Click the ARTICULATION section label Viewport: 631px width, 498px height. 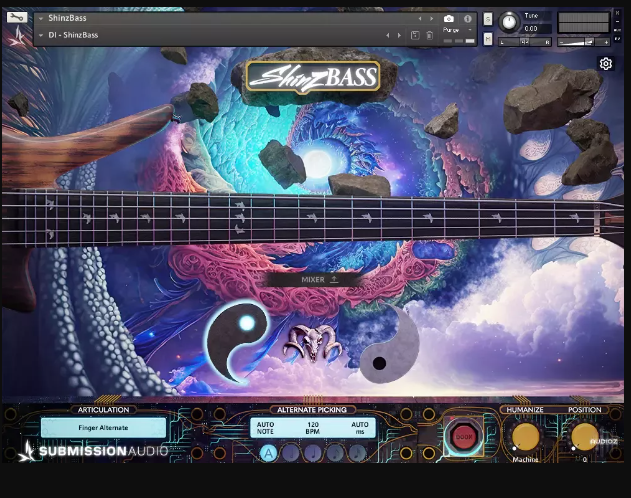tap(103, 410)
